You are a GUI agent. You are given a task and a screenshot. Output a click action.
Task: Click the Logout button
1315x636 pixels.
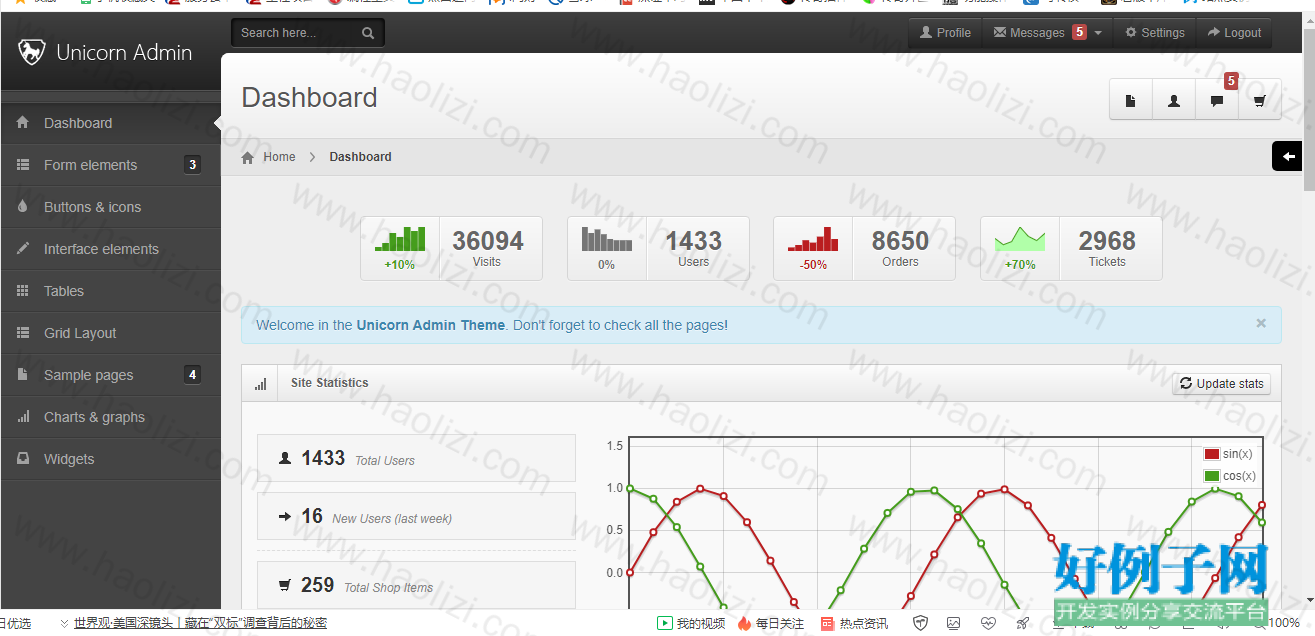(1234, 33)
